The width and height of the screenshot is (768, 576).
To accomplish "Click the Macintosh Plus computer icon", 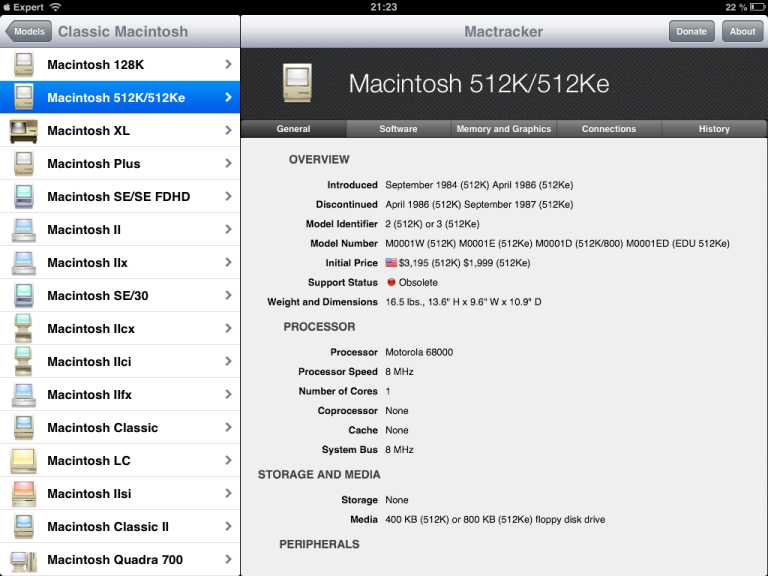I will tap(24, 164).
